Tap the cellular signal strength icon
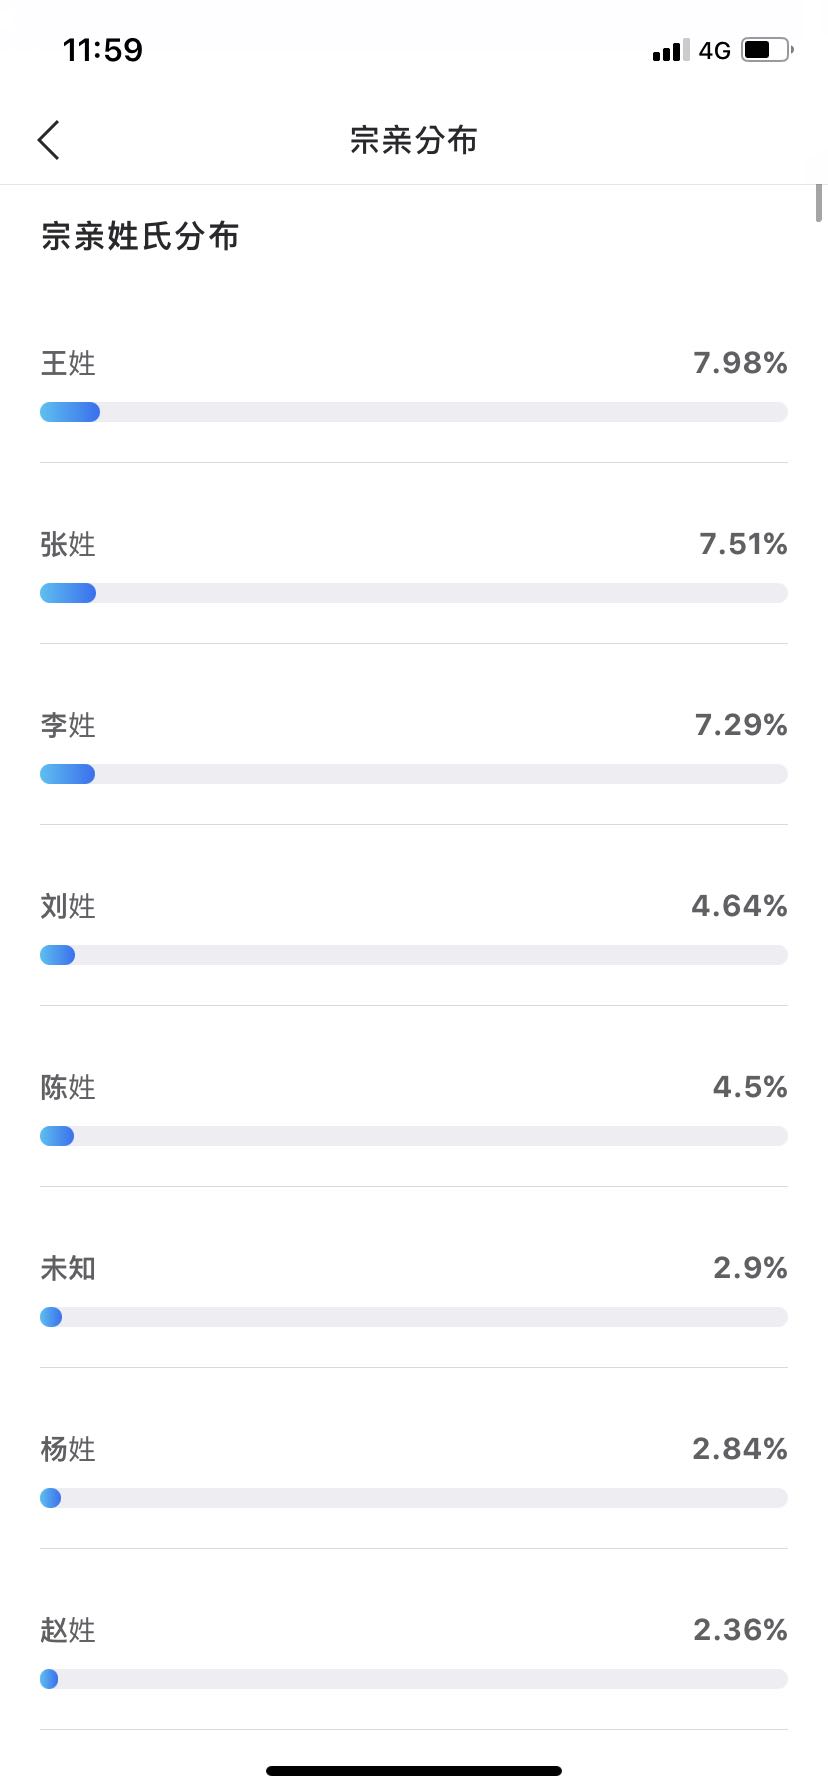This screenshot has width=828, height=1792. pos(670,50)
